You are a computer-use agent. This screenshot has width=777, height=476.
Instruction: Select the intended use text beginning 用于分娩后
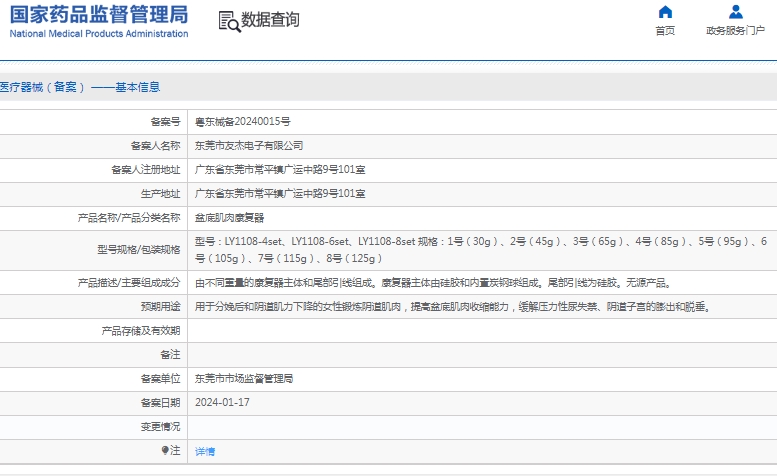tap(453, 307)
